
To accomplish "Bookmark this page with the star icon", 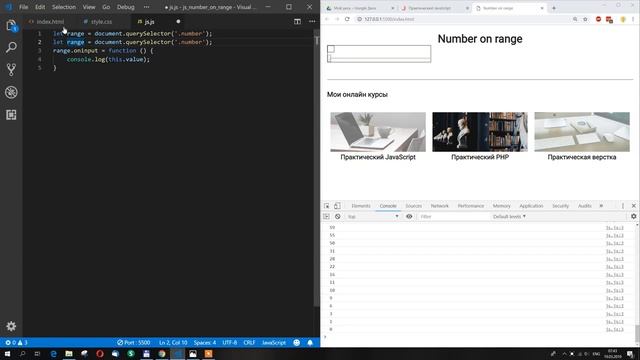I will click(585, 19).
